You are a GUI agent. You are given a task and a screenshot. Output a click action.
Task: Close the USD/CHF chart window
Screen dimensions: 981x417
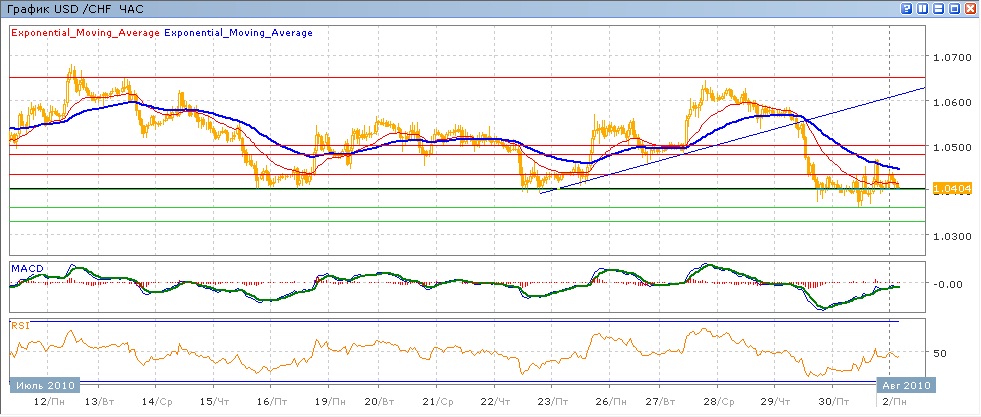[x=970, y=9]
